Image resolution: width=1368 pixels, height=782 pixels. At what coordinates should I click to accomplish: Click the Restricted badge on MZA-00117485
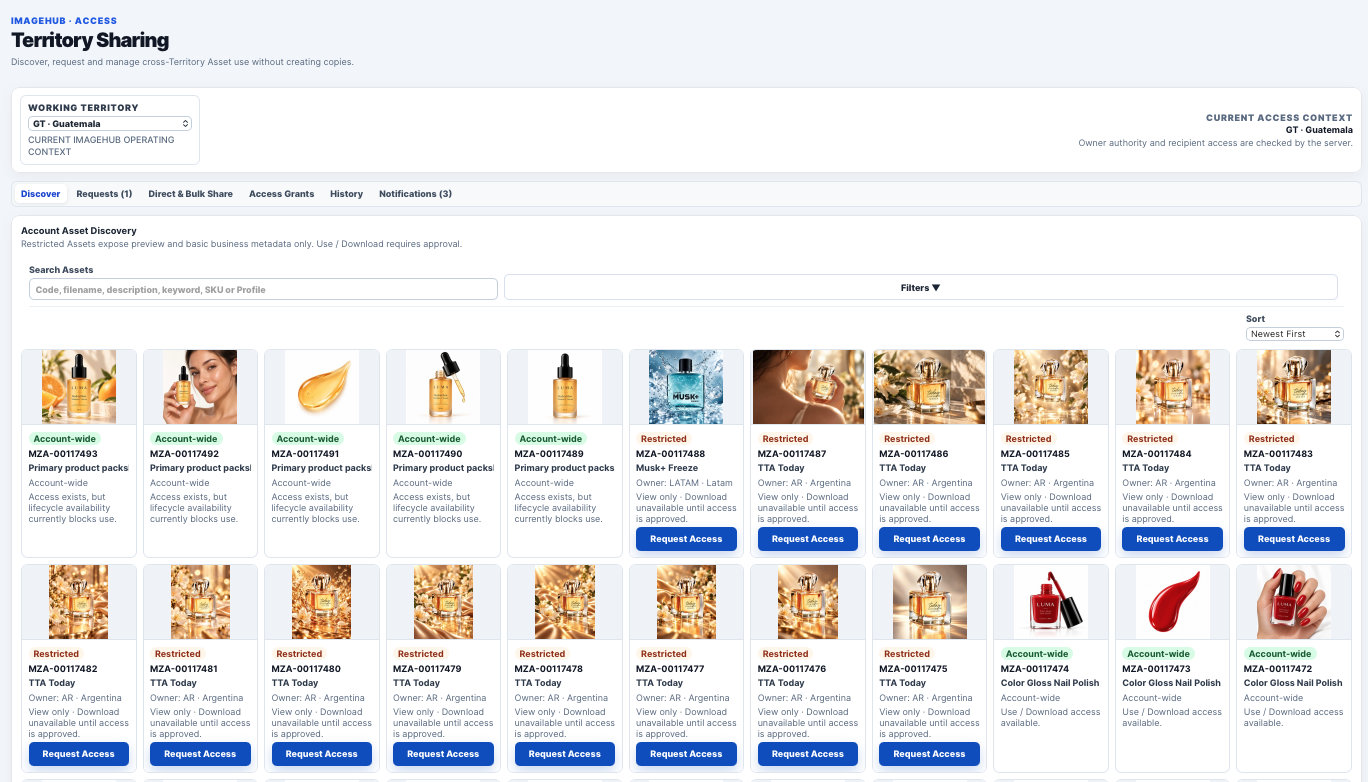pyautogui.click(x=1028, y=439)
